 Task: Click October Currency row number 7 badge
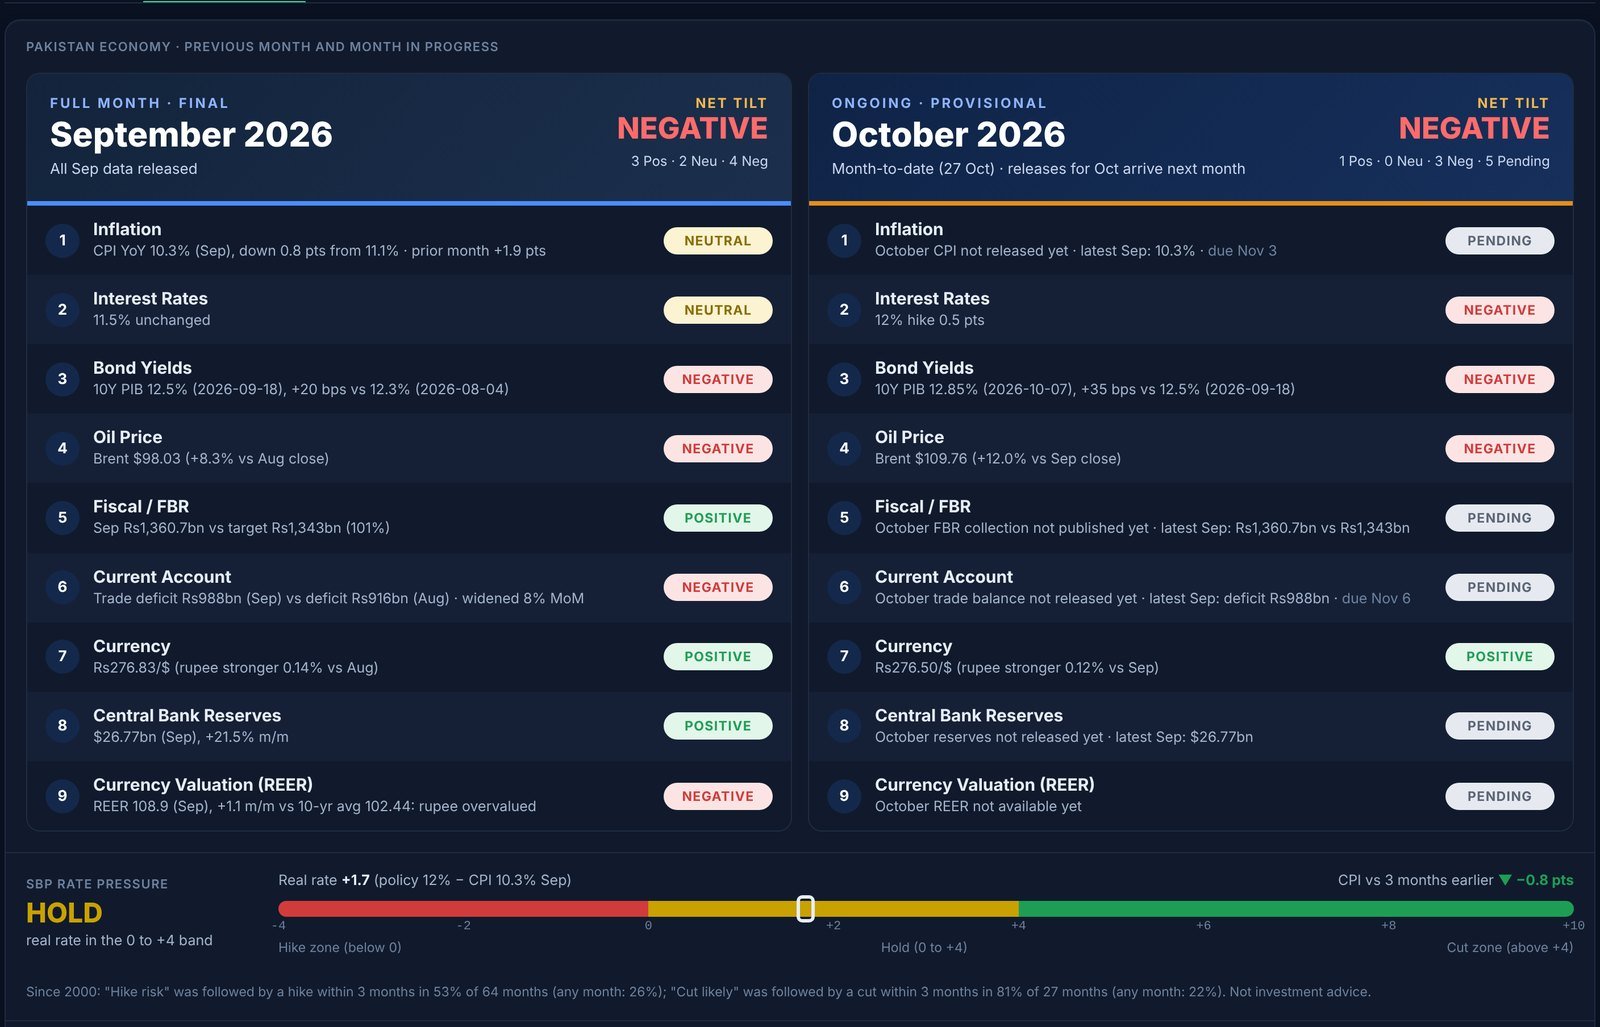[x=844, y=656]
